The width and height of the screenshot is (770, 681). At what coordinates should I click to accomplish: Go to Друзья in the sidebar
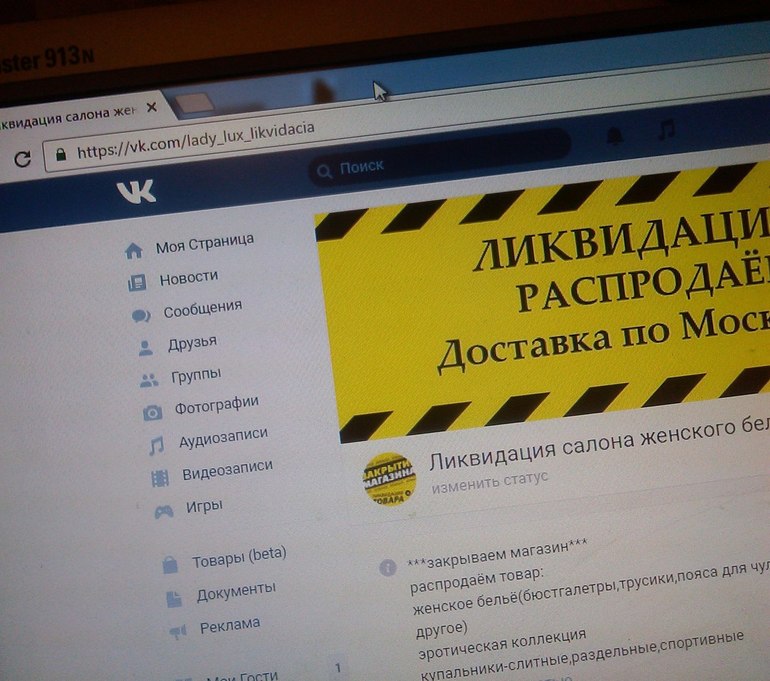[x=192, y=343]
